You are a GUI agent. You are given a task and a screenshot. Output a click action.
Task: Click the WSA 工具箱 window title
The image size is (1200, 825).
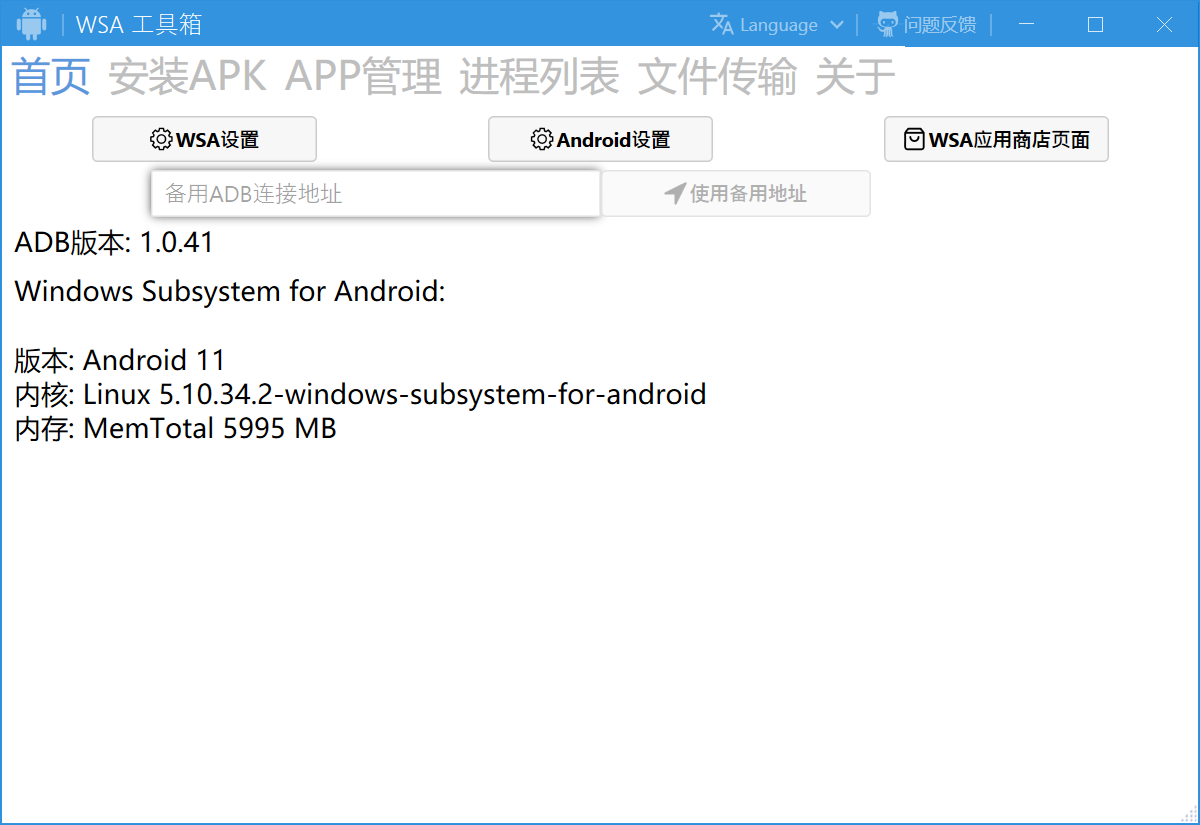139,24
